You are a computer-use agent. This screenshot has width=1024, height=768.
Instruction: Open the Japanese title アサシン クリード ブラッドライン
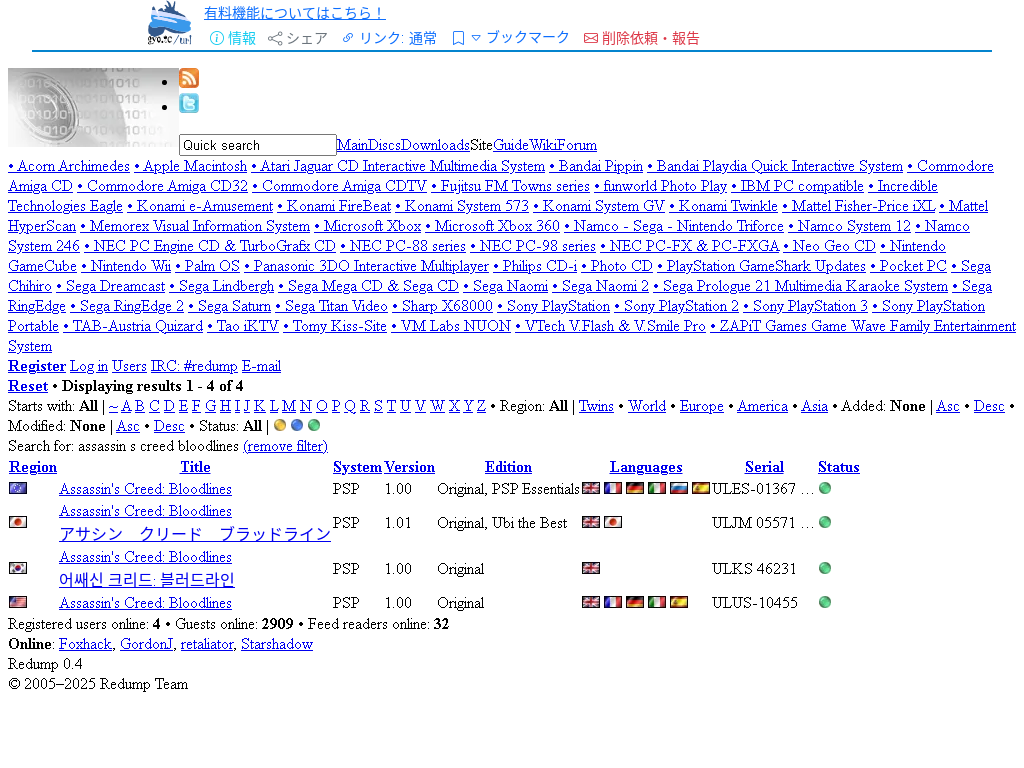click(195, 534)
